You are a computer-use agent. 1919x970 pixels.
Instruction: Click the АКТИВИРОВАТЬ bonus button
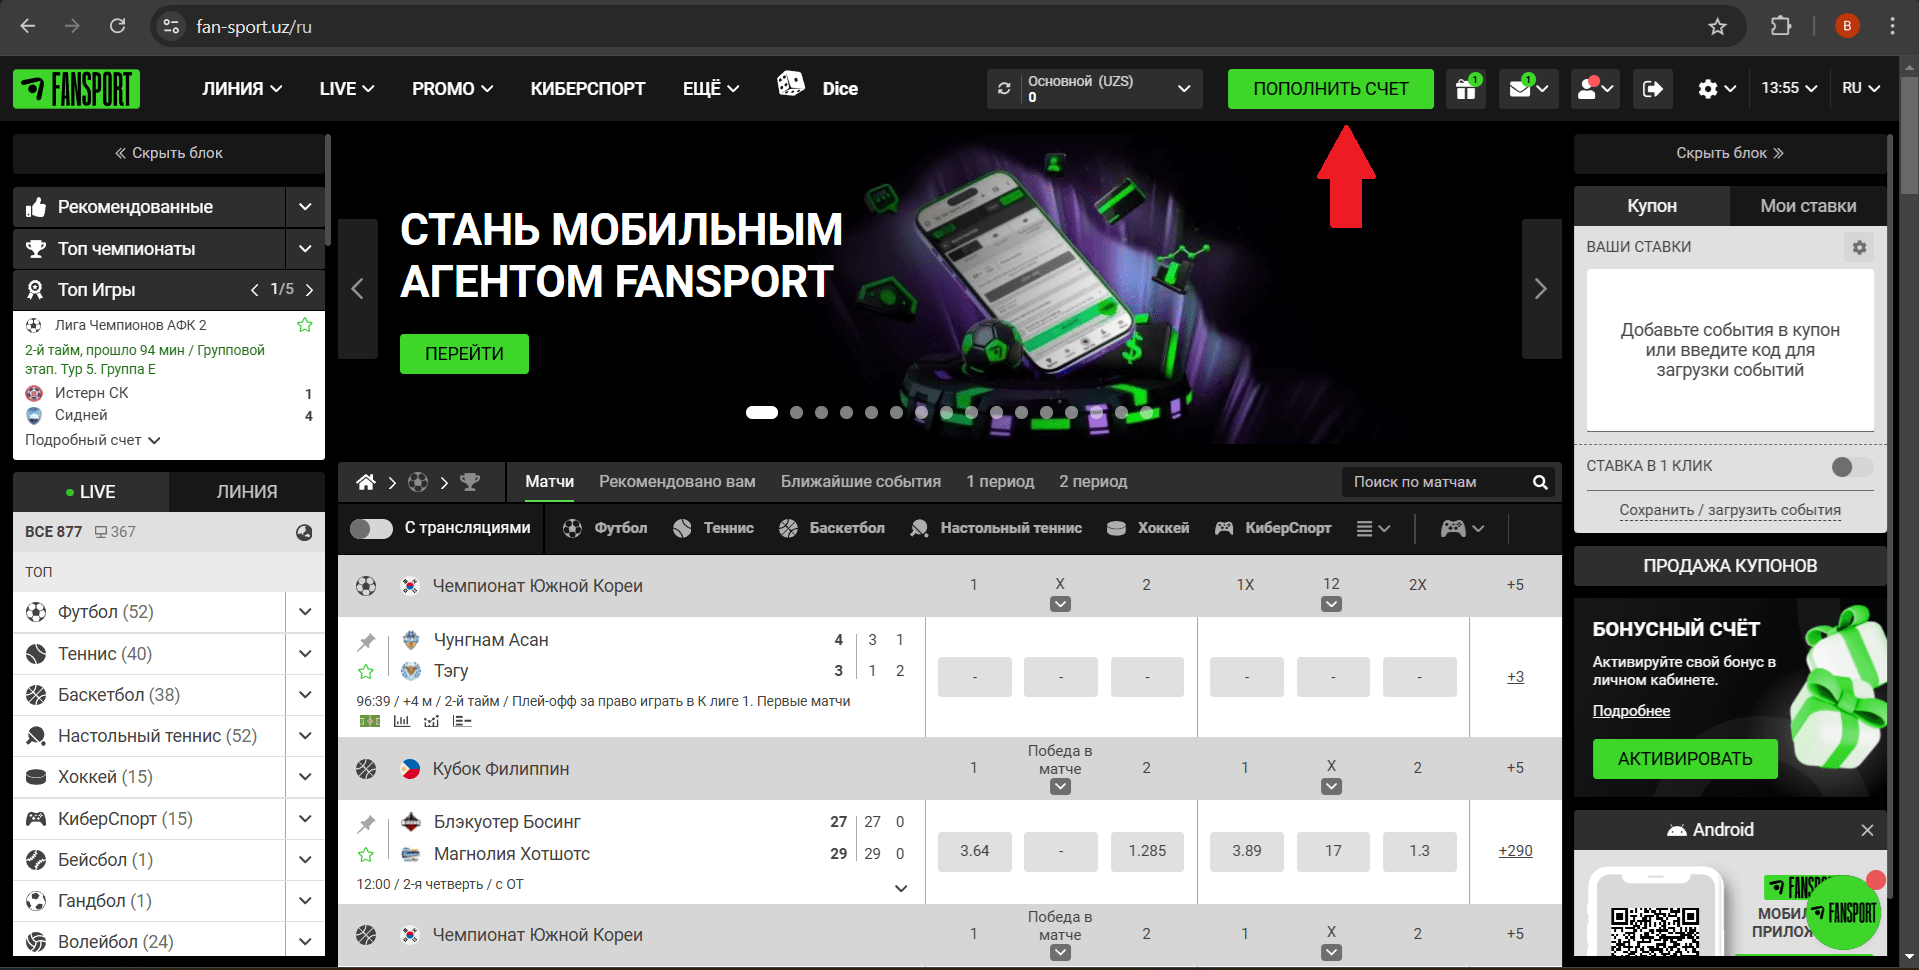pyautogui.click(x=1685, y=759)
